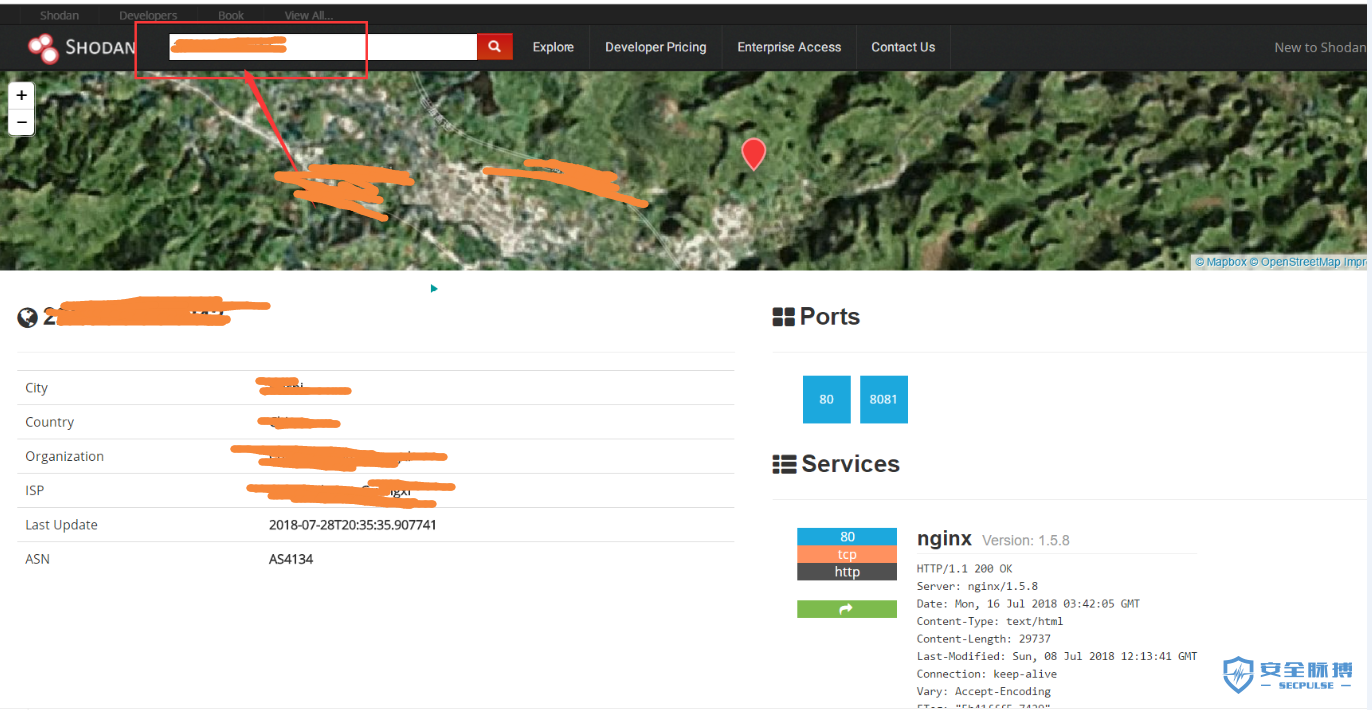Click the Server: nginx/1.5.8 line
1372x710 pixels.
pos(977,587)
